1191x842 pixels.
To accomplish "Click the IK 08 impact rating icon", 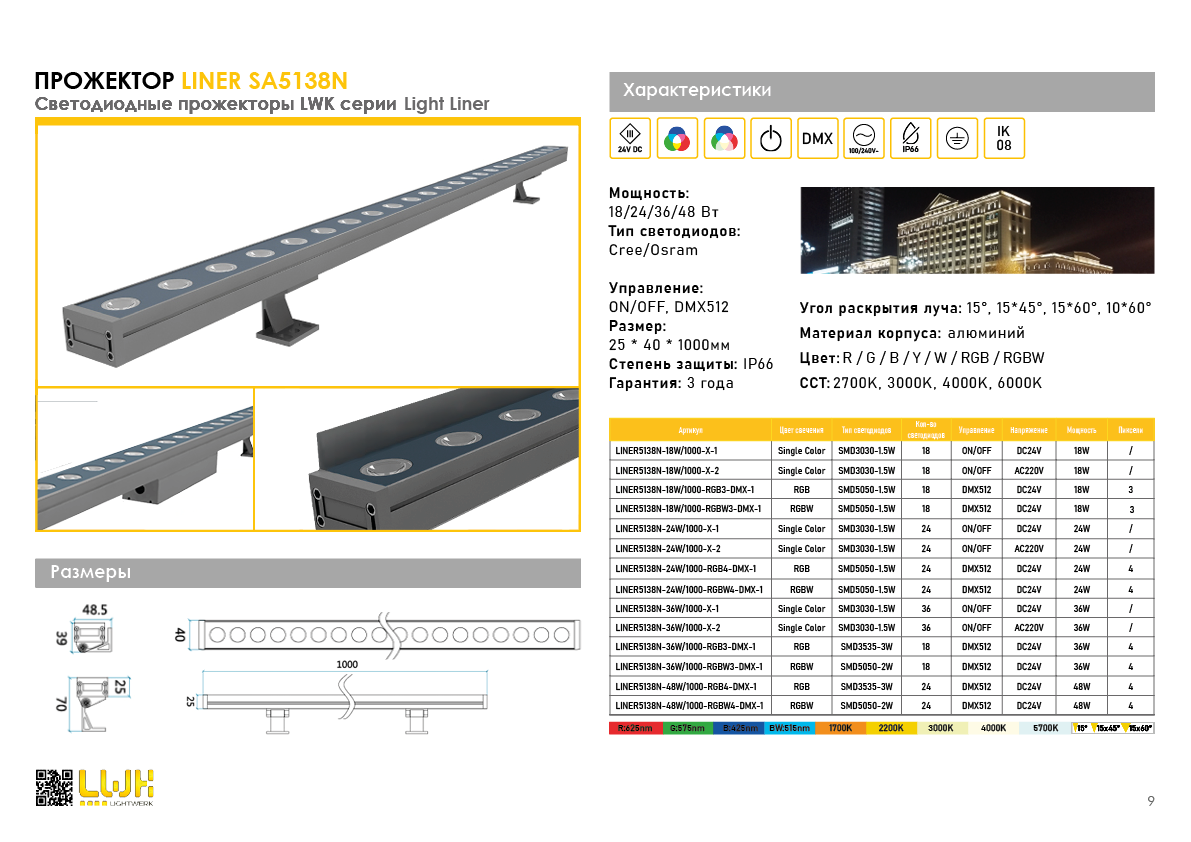I will (1003, 138).
